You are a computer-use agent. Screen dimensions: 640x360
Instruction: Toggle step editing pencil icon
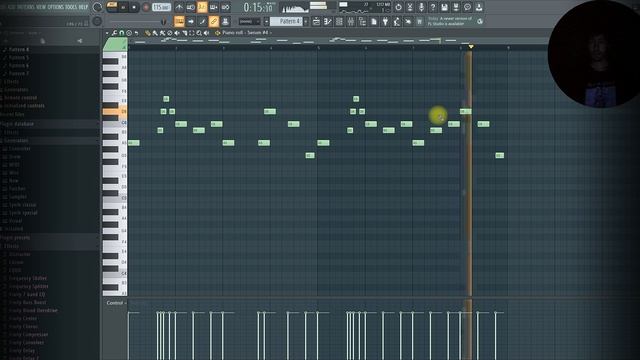coord(202,21)
